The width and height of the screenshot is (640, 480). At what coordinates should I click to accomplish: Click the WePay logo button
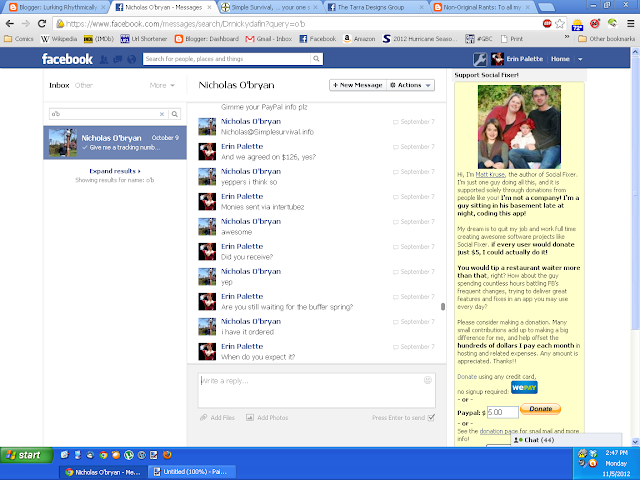coord(524,387)
